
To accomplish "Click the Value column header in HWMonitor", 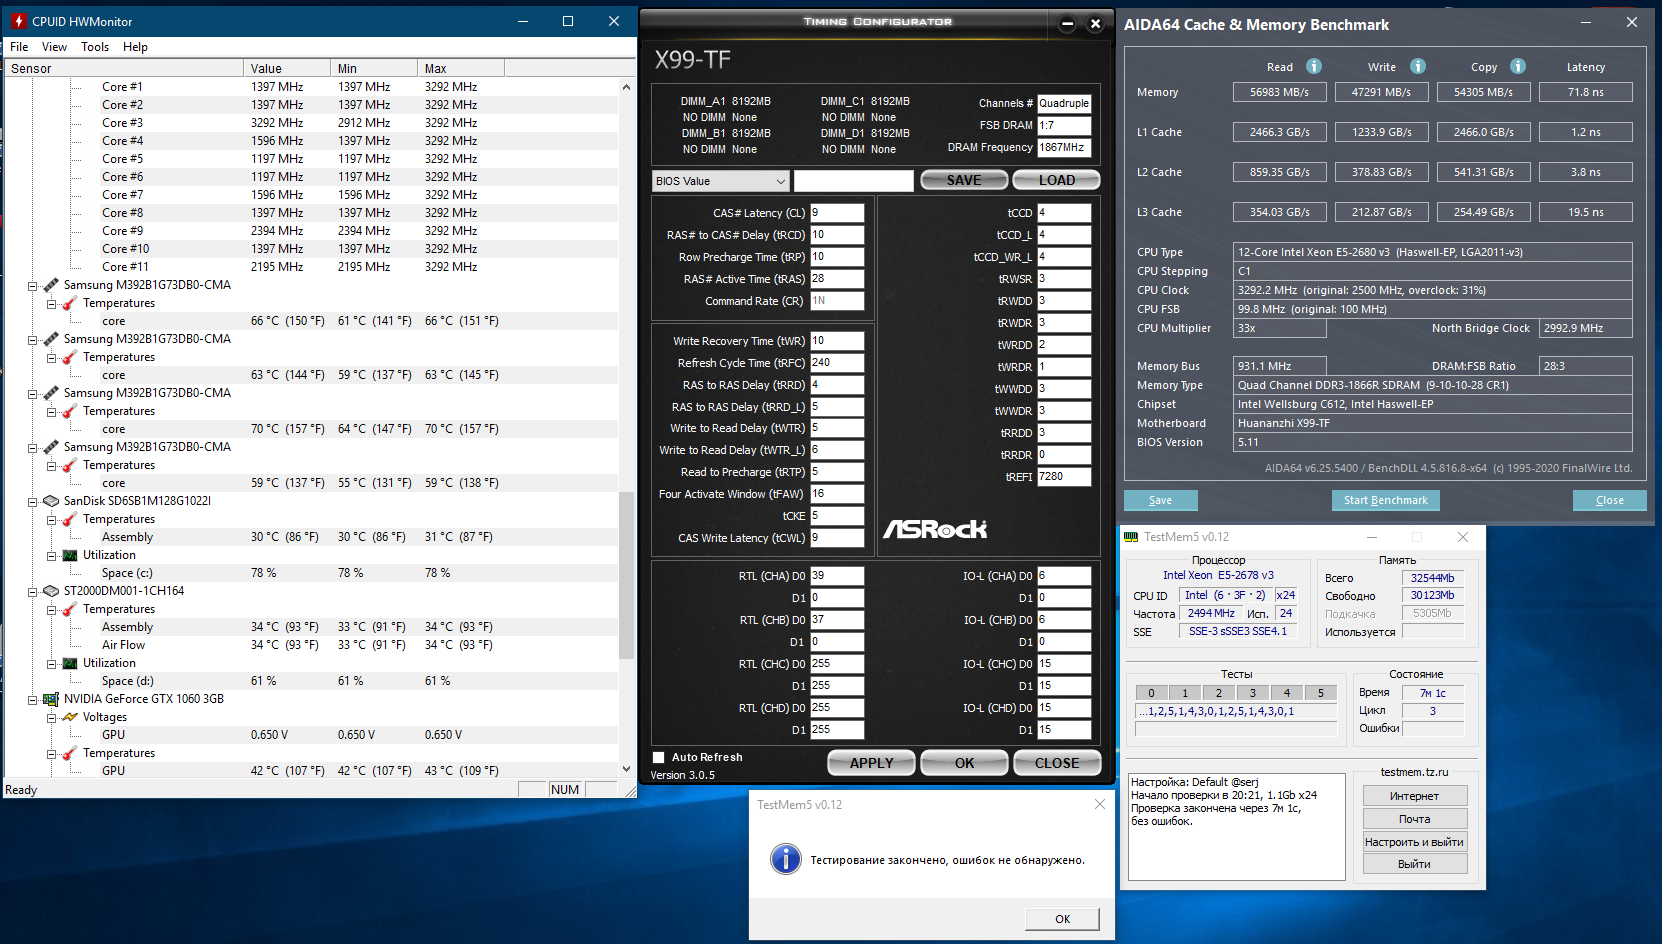I will click(287, 68).
